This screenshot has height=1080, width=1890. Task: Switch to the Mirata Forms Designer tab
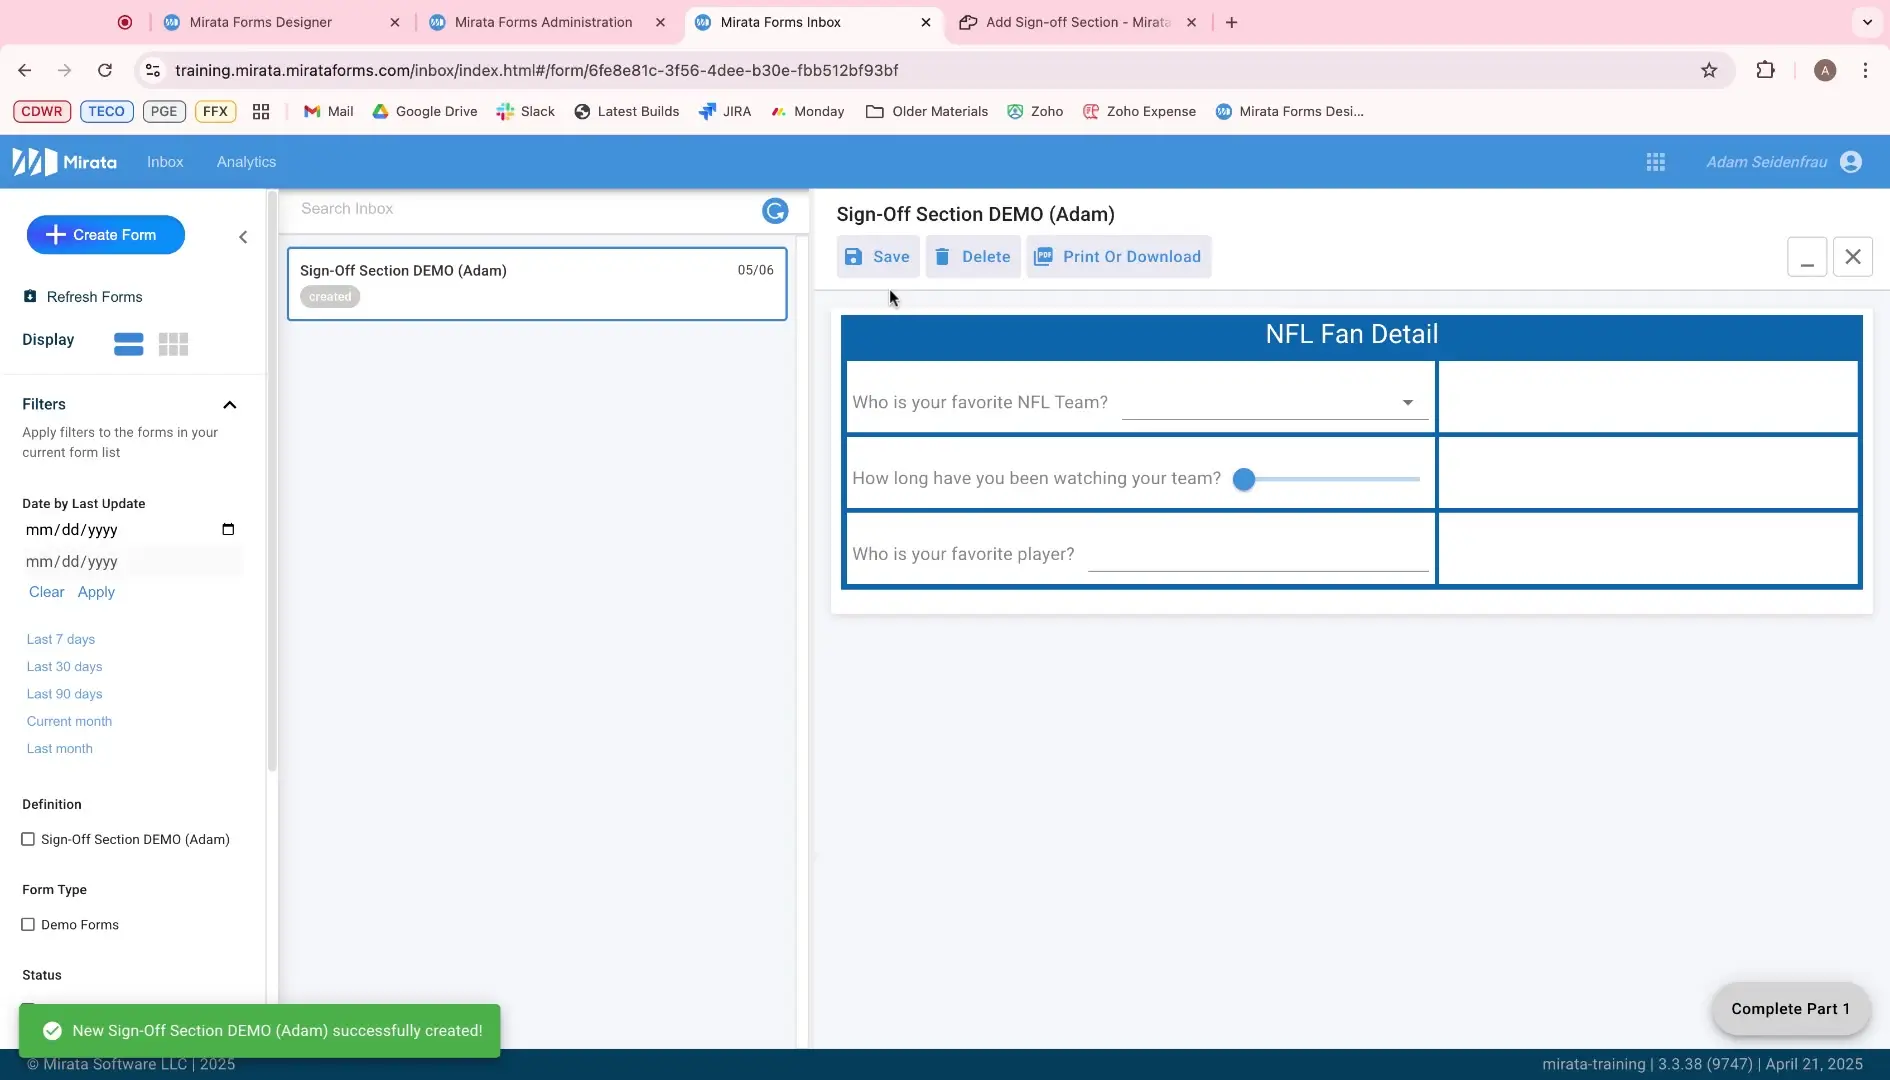pyautogui.click(x=260, y=22)
